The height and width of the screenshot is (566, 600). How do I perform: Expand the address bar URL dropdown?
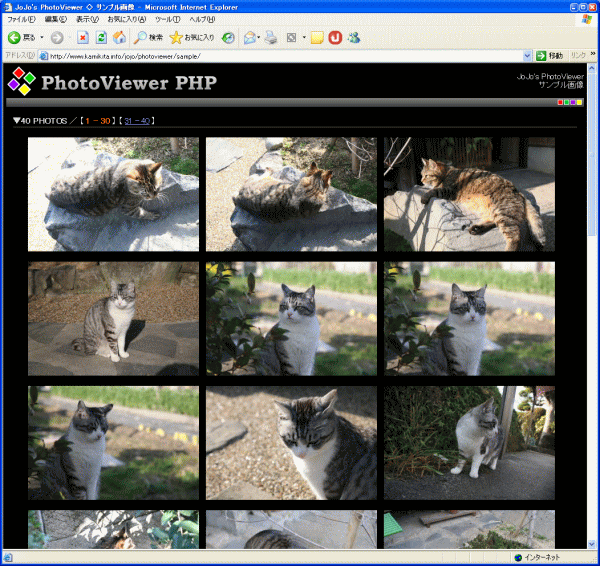(527, 56)
